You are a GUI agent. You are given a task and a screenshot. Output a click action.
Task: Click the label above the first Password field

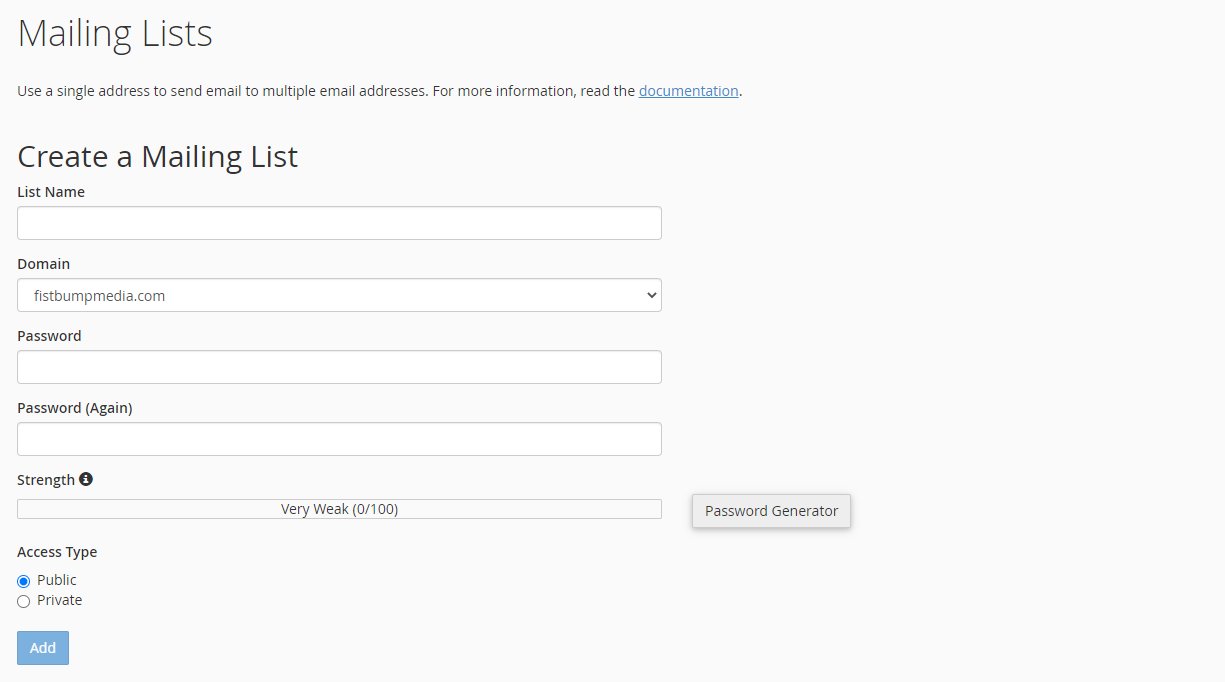point(49,336)
